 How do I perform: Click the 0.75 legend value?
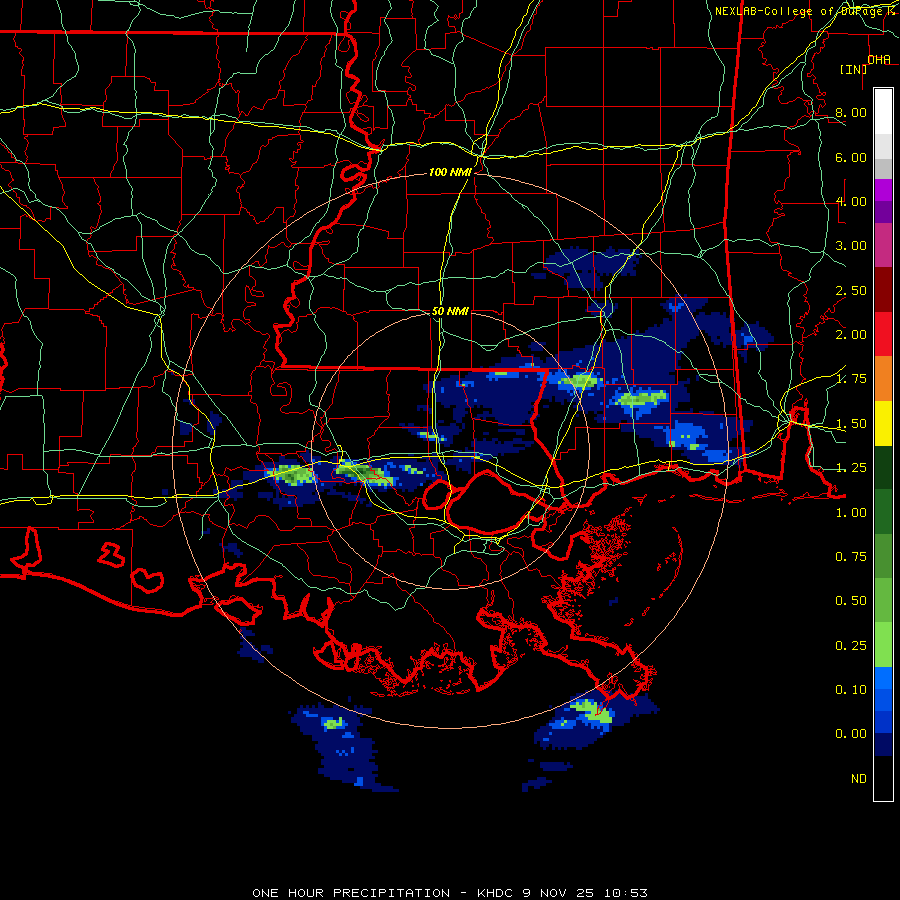coord(851,557)
